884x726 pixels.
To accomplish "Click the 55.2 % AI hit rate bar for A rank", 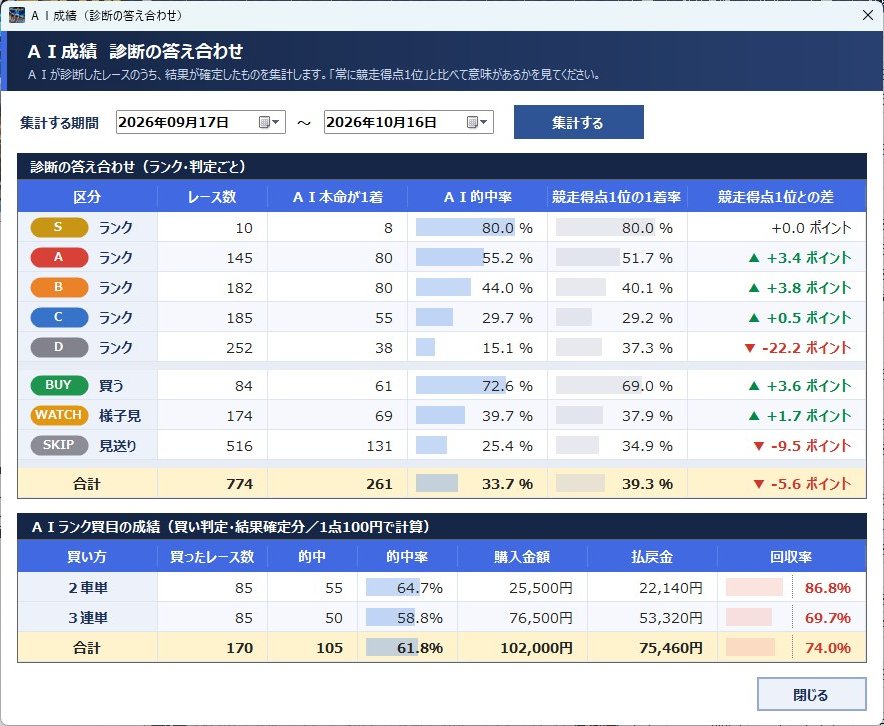I will (450, 258).
